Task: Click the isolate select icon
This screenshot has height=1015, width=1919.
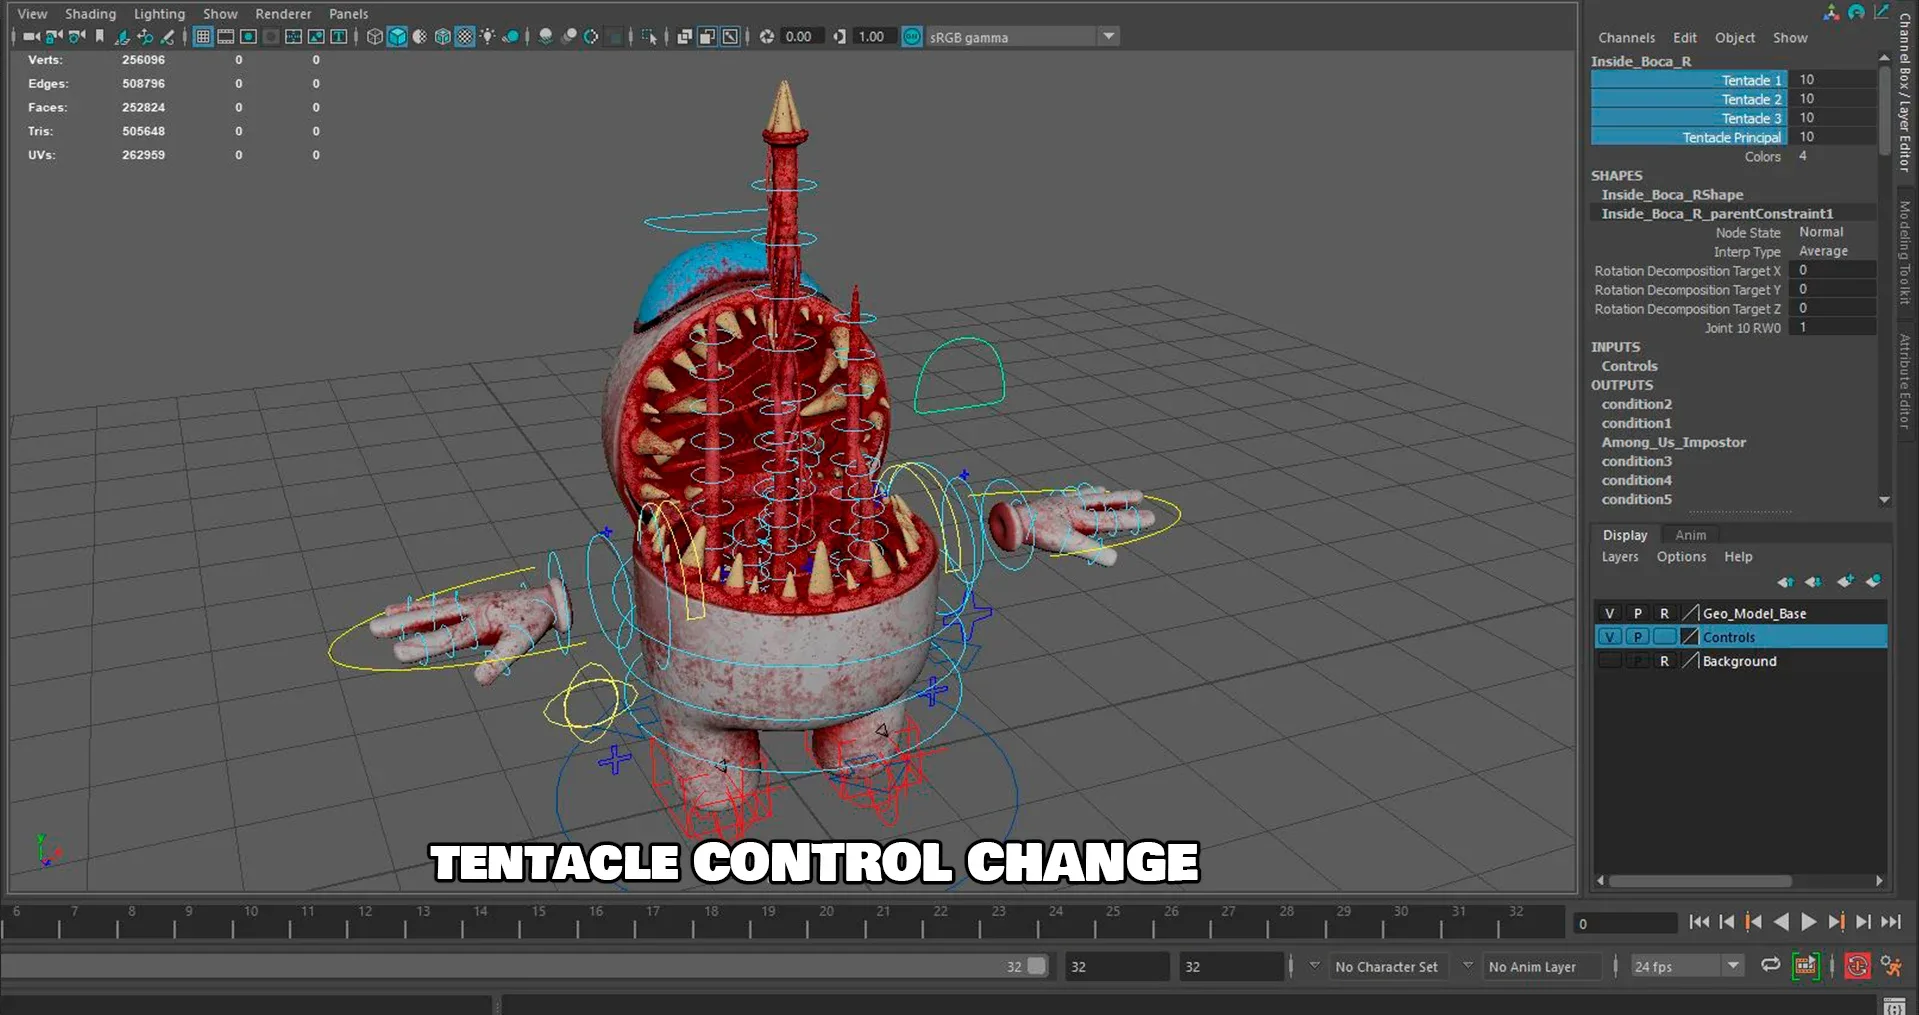Action: tap(649, 37)
